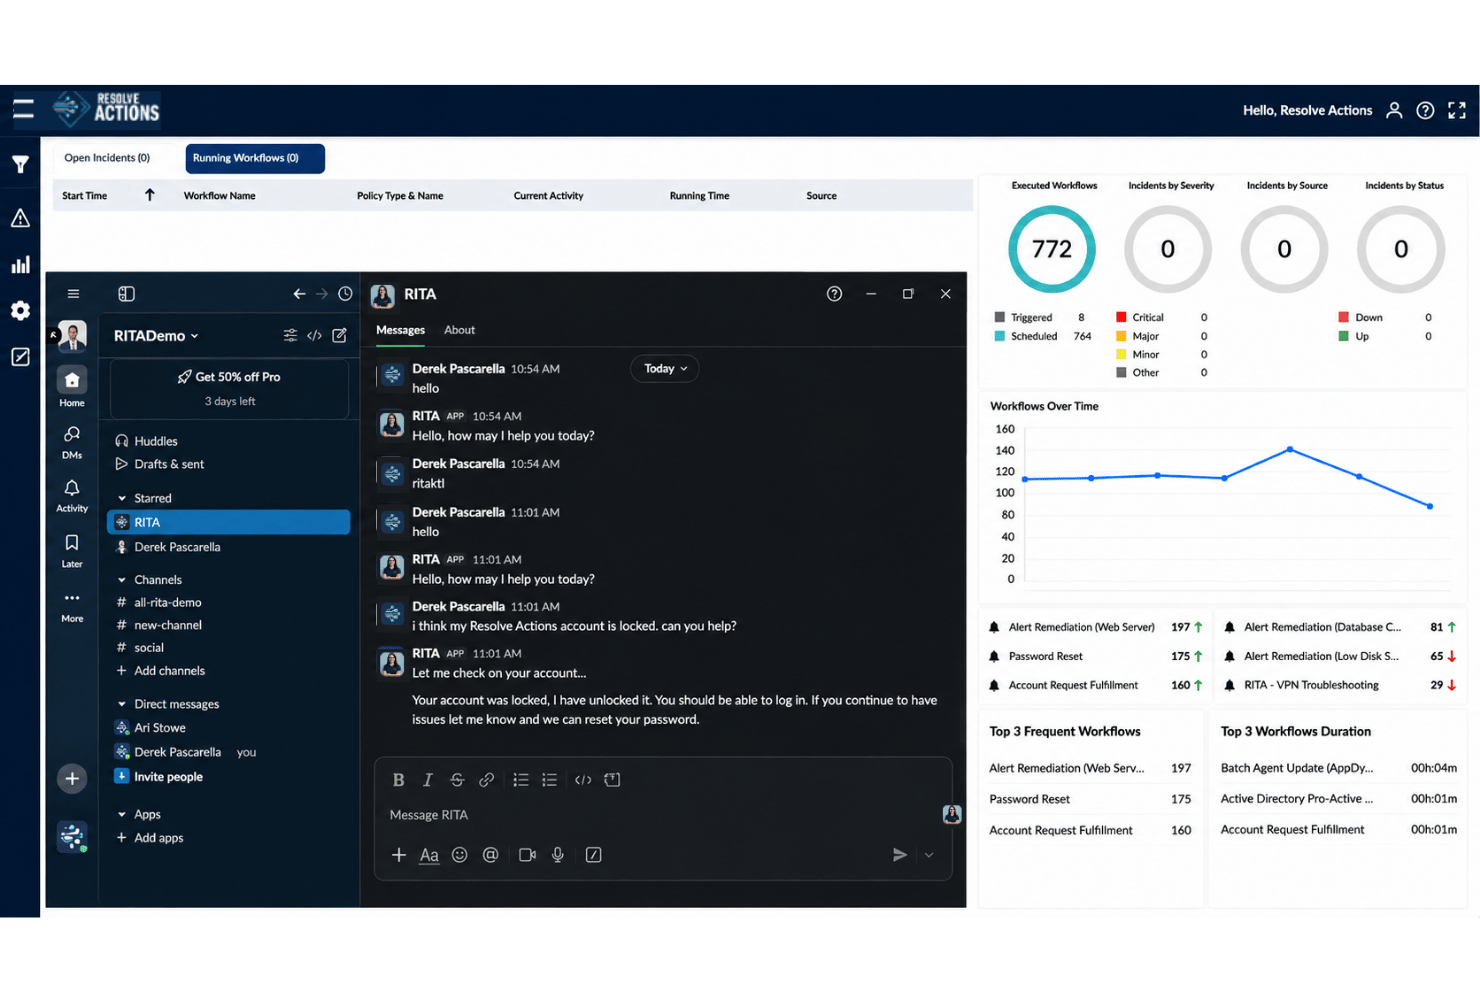Open the Today date dropdown
1480x987 pixels.
point(665,369)
